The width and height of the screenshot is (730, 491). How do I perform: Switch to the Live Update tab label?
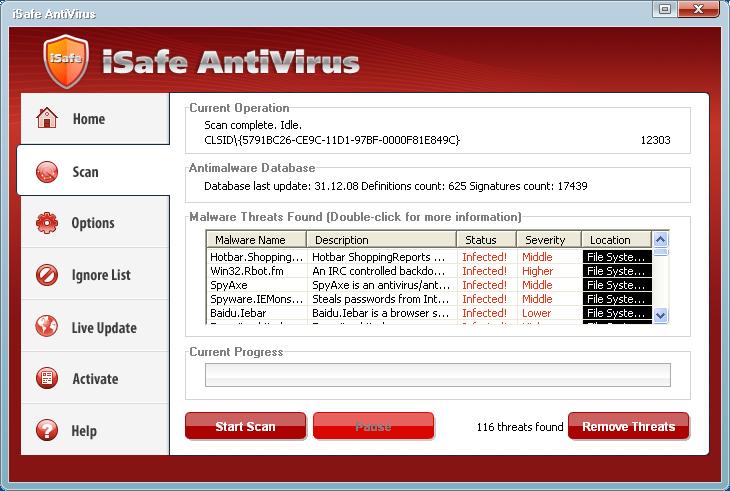(104, 327)
